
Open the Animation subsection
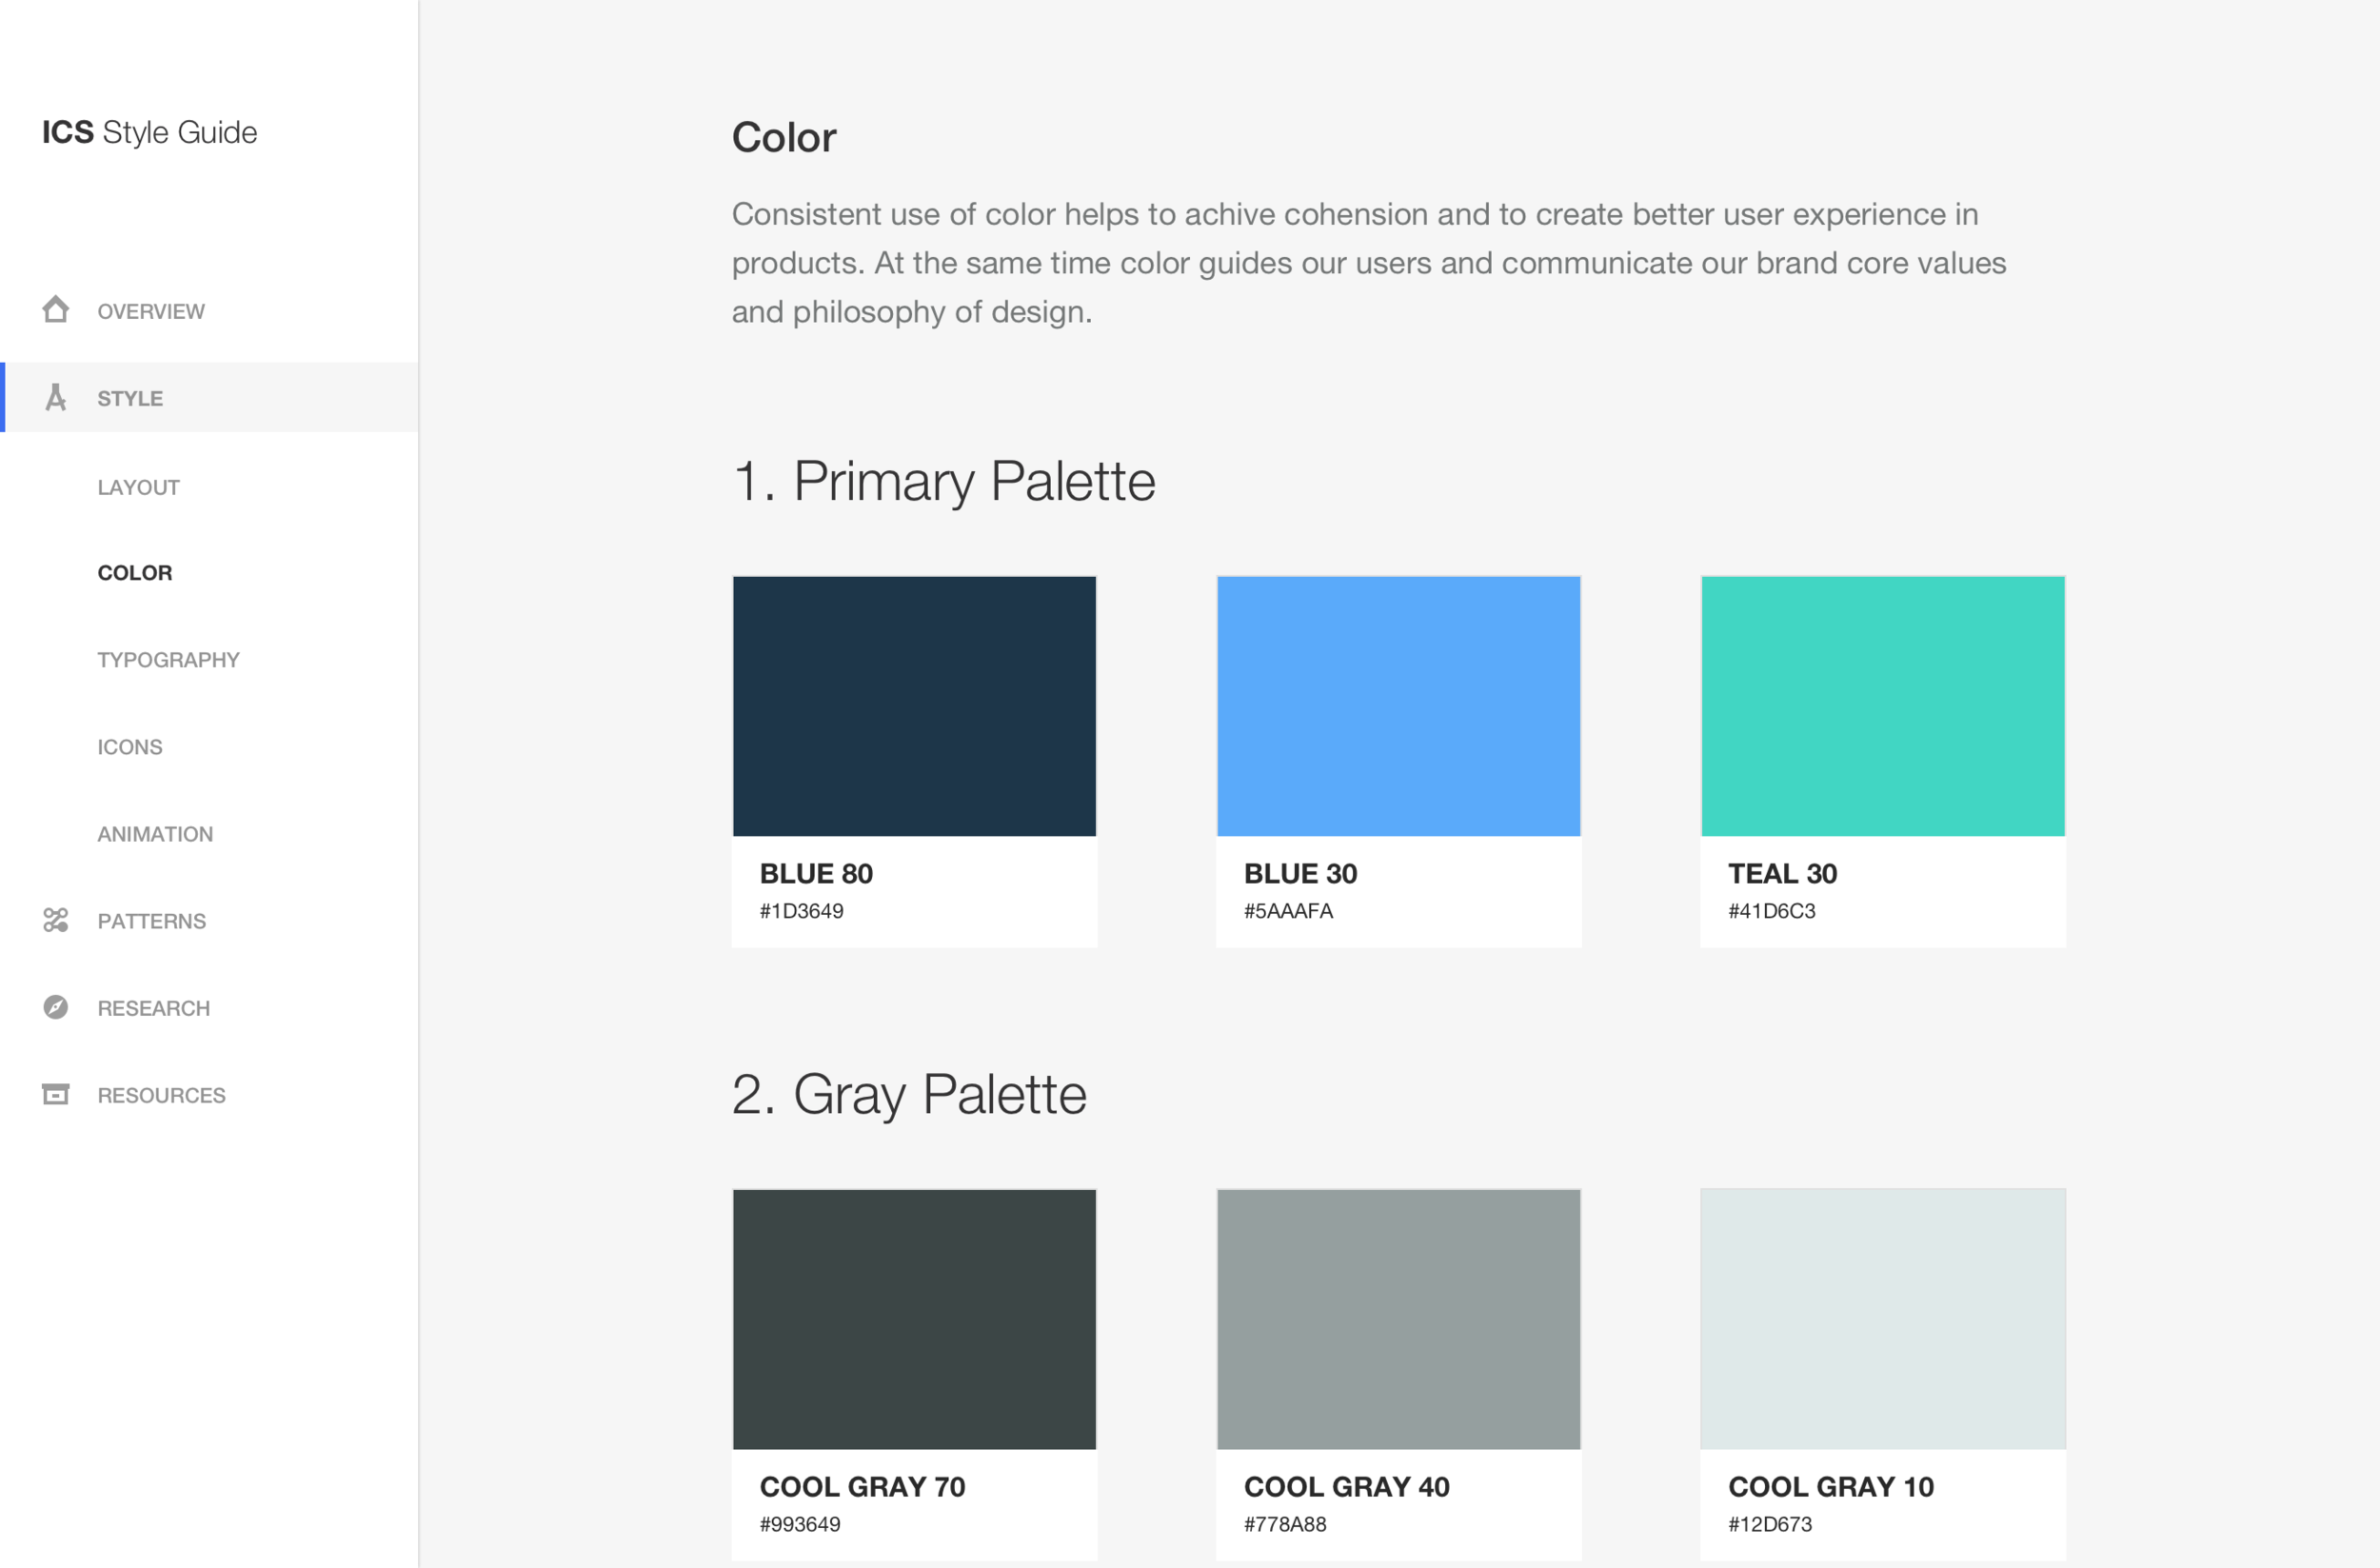[x=155, y=834]
